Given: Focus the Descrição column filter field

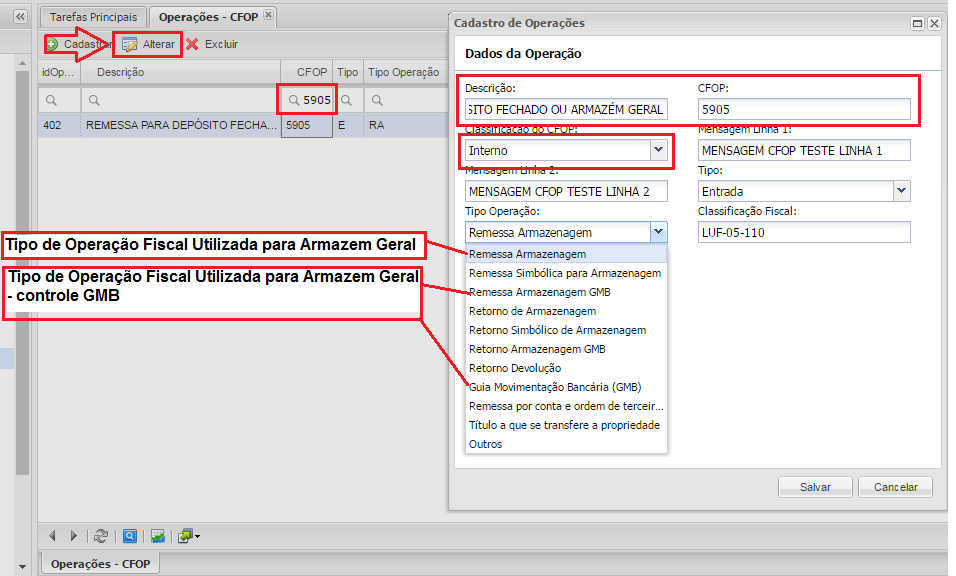Looking at the screenshot, I should (181, 100).
